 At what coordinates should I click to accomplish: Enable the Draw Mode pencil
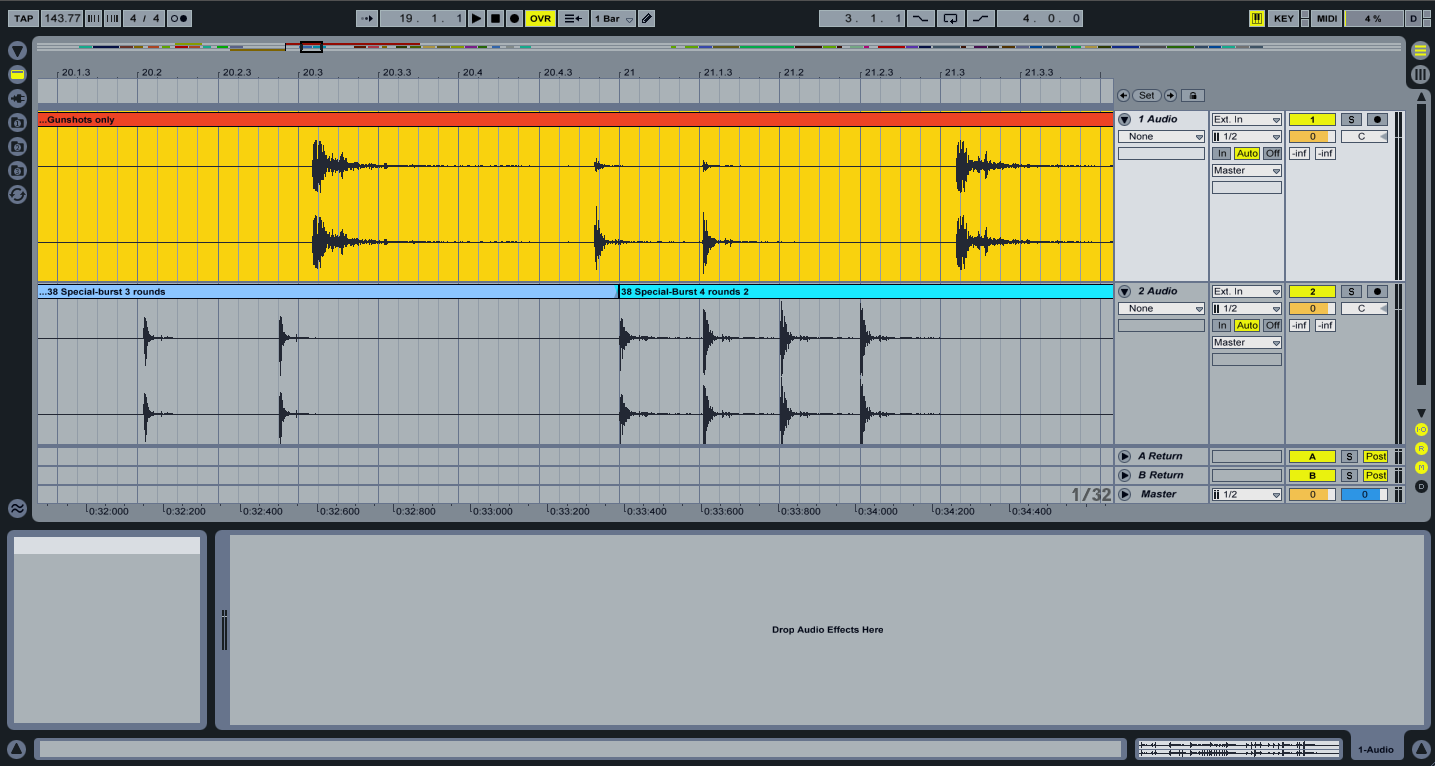click(647, 18)
